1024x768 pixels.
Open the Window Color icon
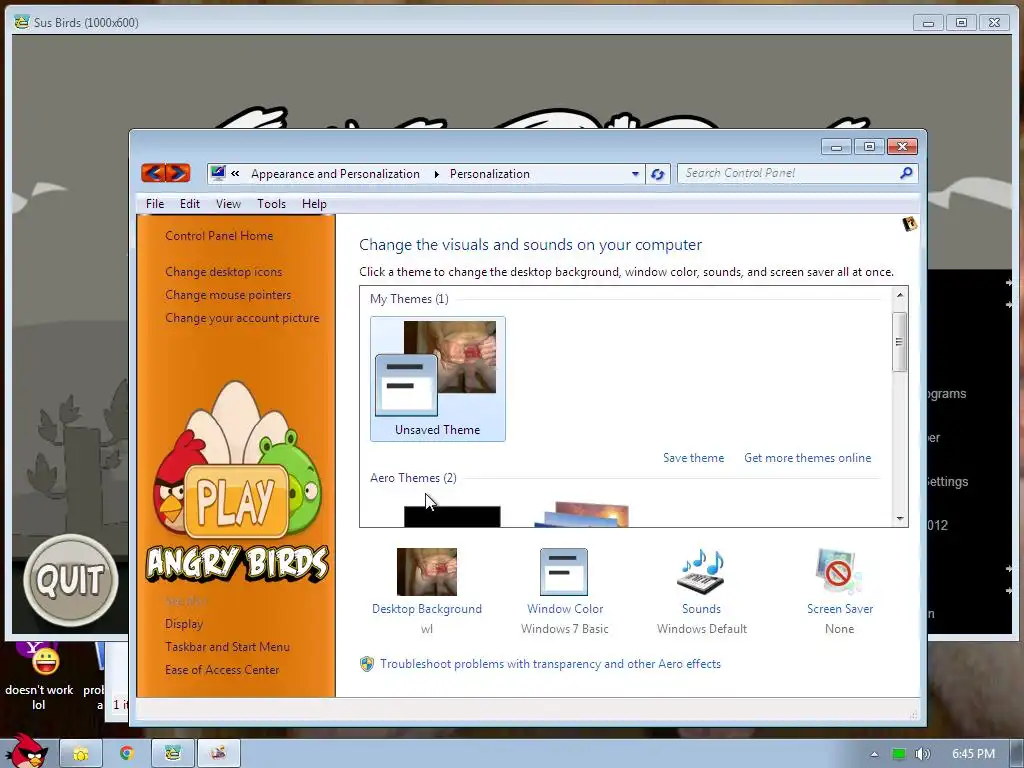coord(564,571)
